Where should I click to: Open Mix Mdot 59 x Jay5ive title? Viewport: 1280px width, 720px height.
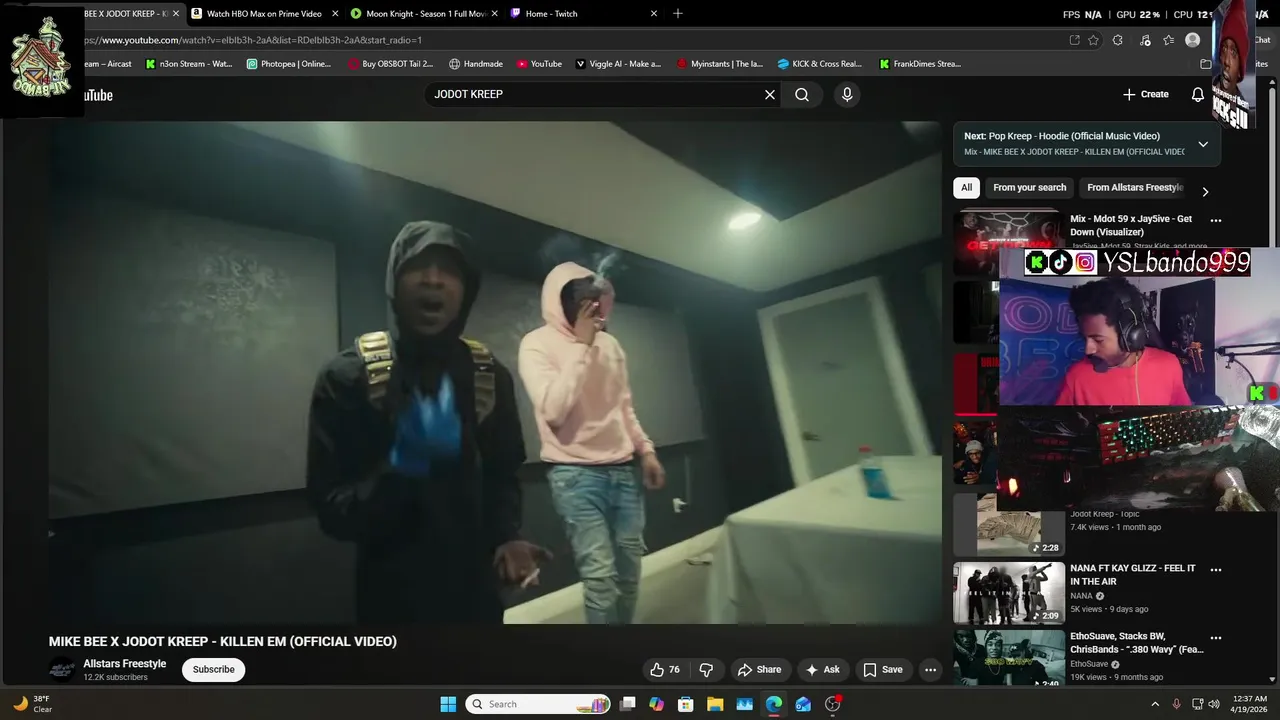[1131, 225]
